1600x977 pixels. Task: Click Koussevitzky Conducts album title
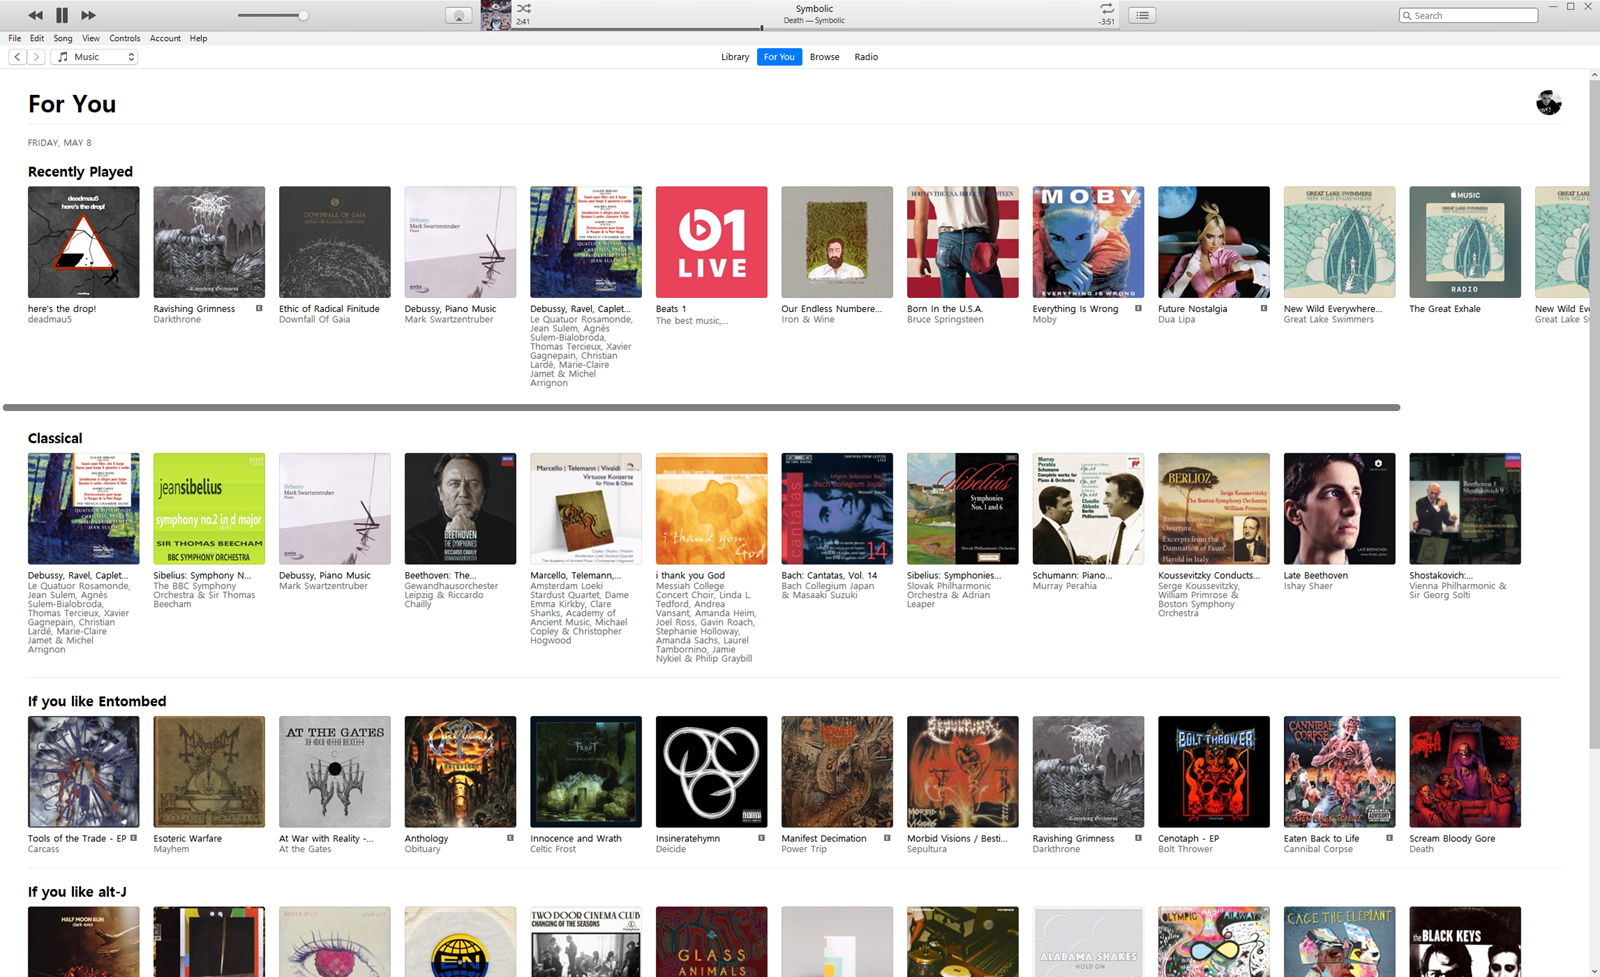click(1209, 576)
